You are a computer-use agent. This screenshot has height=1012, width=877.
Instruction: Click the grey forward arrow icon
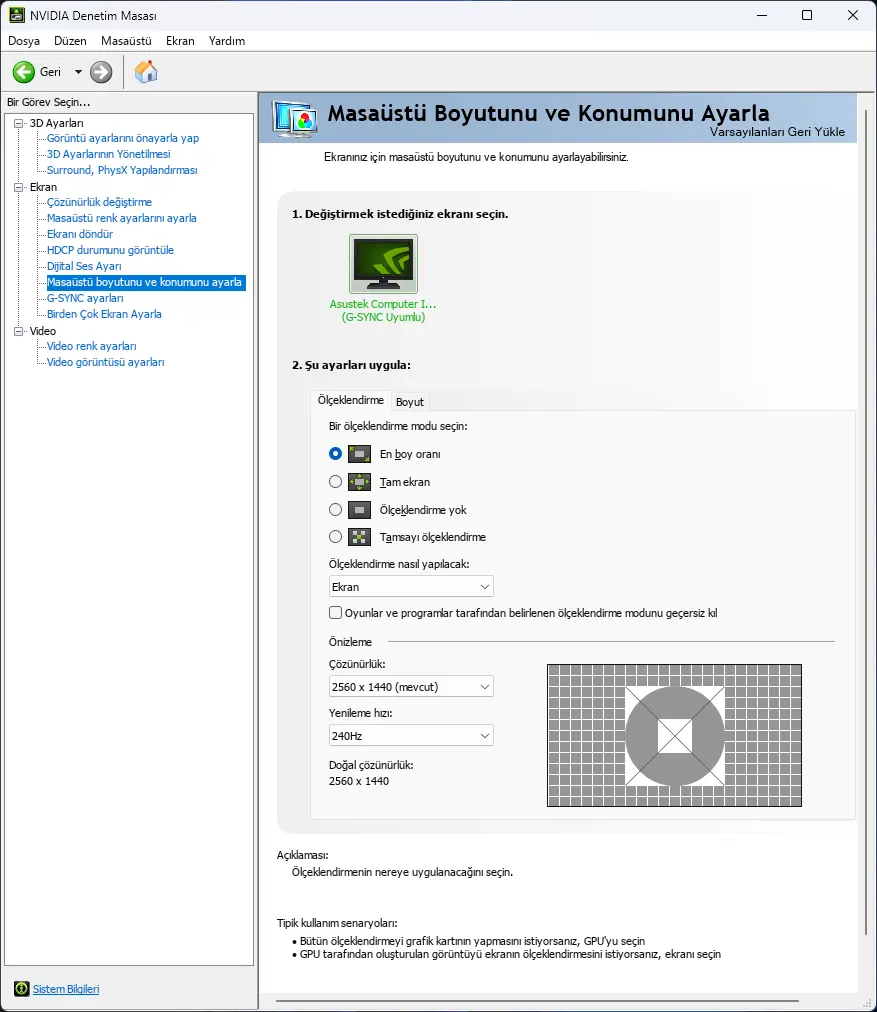pyautogui.click(x=101, y=72)
